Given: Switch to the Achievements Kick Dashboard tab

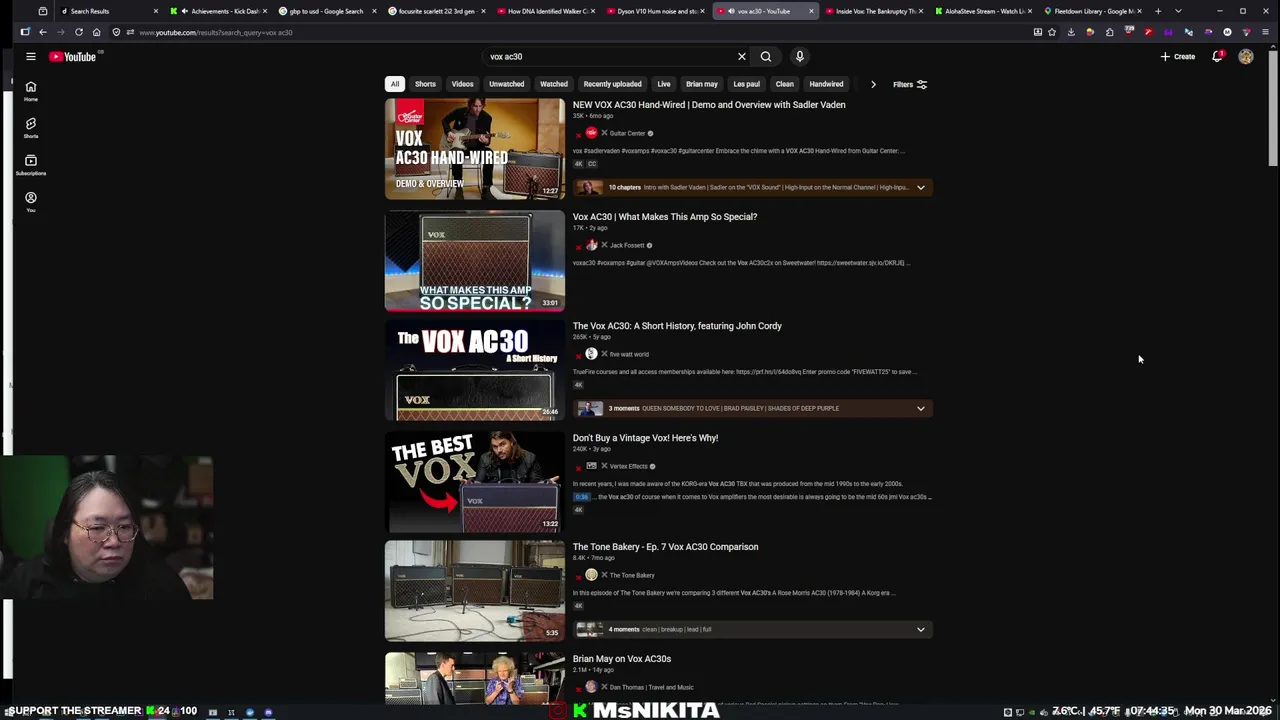Looking at the screenshot, I should point(217,11).
